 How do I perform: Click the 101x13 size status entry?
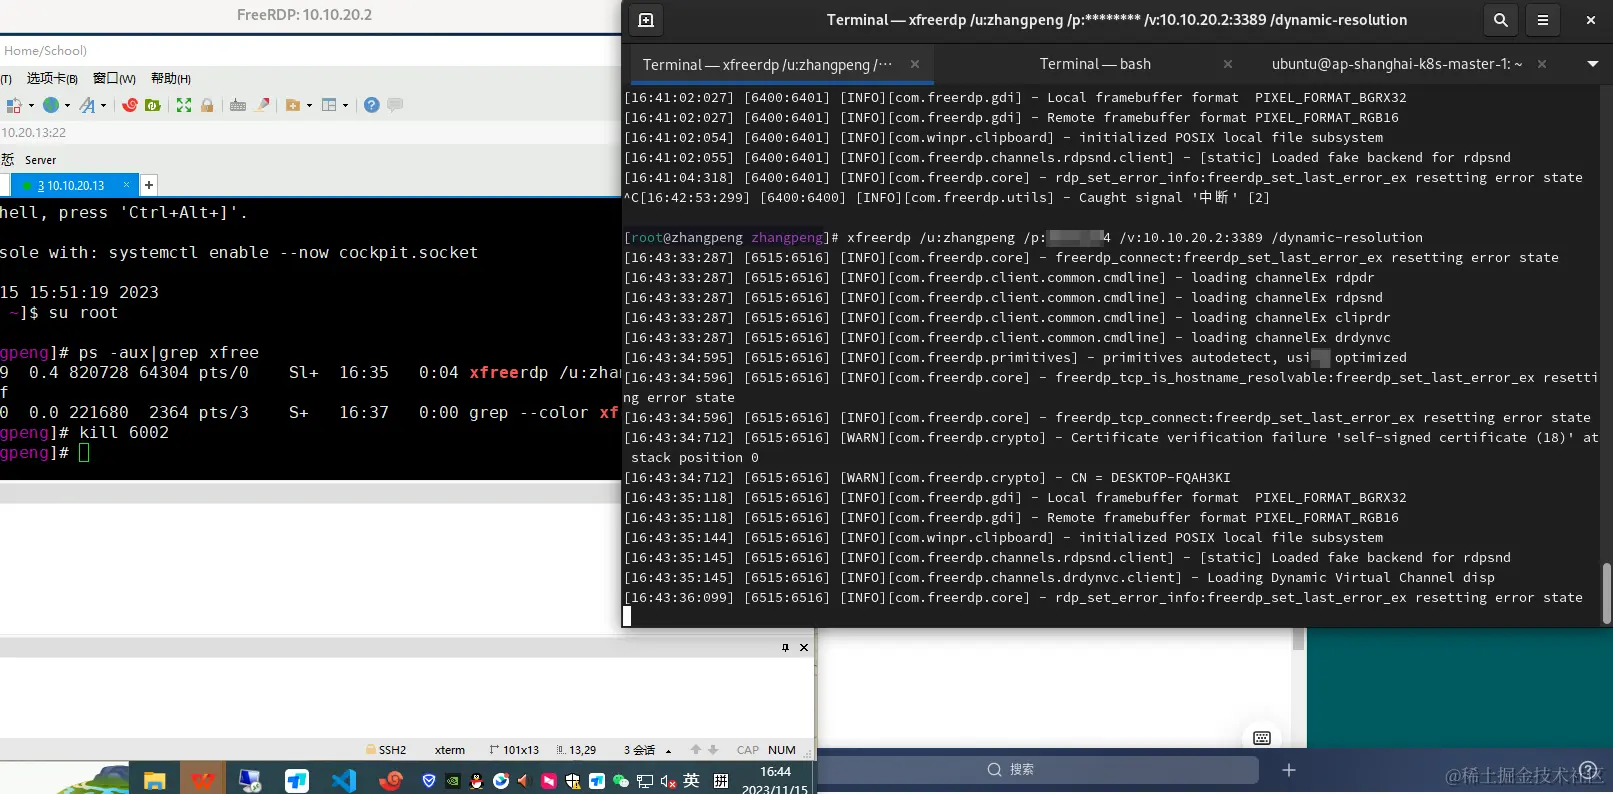514,750
